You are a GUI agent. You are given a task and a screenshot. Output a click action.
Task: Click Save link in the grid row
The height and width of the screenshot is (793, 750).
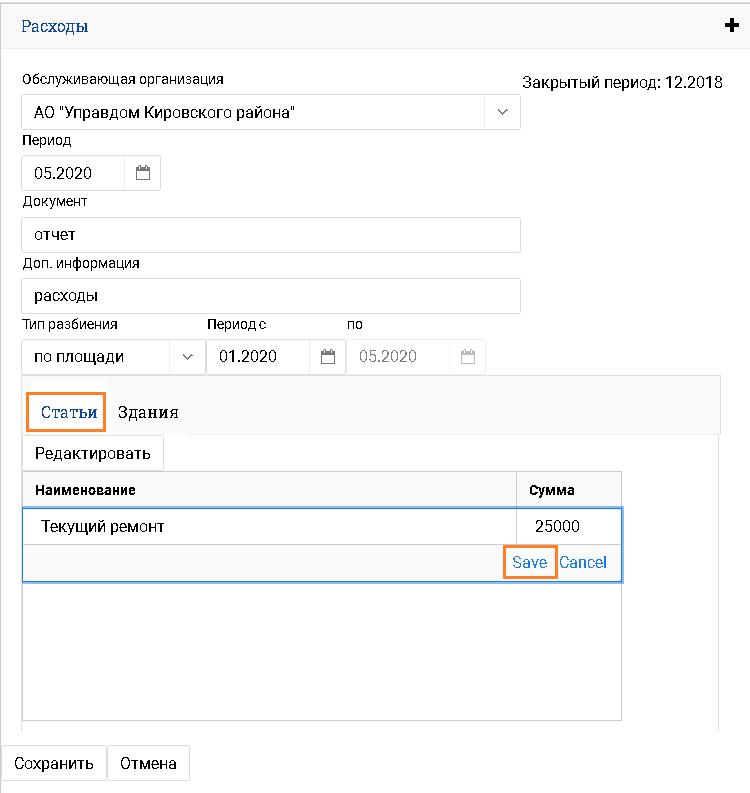click(529, 562)
